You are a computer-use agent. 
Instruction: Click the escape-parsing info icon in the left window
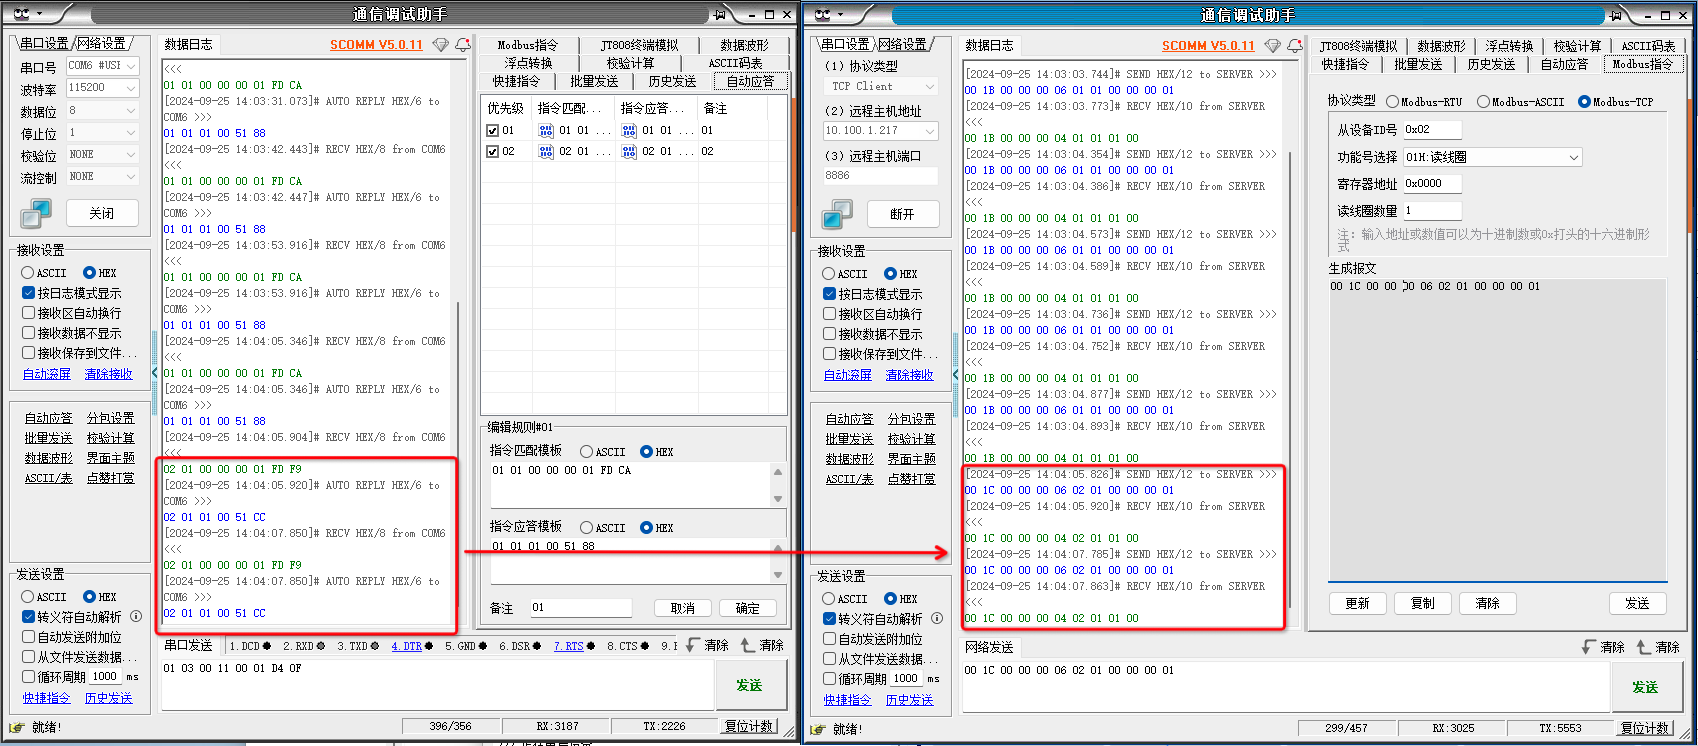tap(136, 617)
